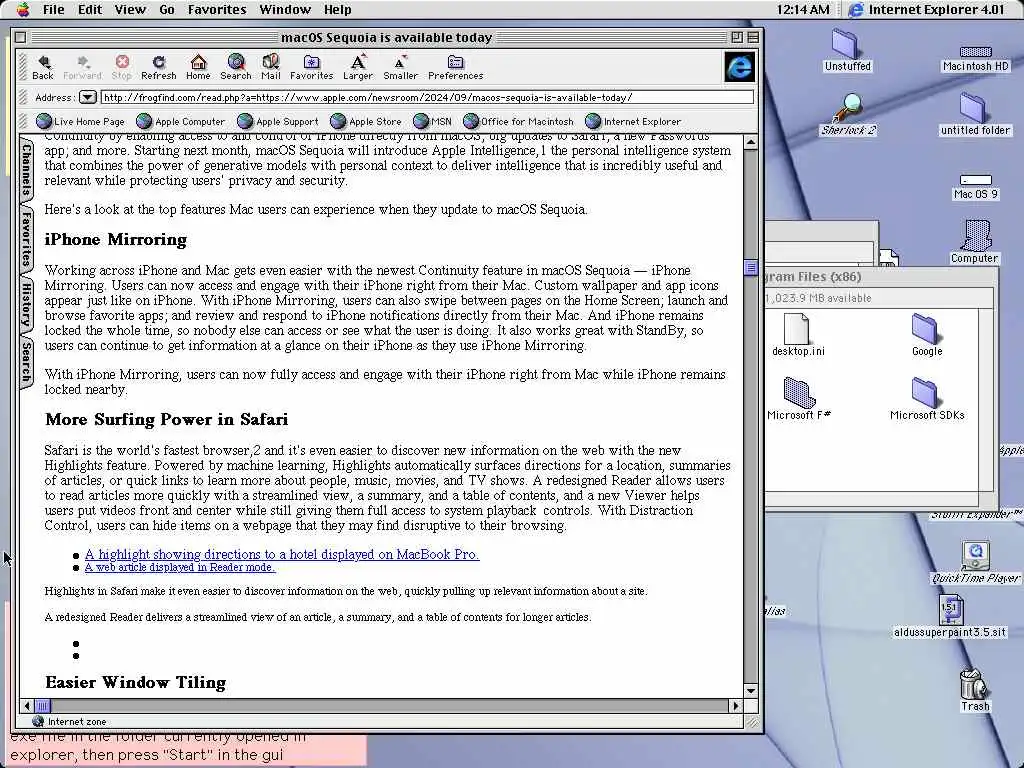Open Live Home Page favorites-bar link
The width and height of the screenshot is (1024, 768).
(x=80, y=121)
